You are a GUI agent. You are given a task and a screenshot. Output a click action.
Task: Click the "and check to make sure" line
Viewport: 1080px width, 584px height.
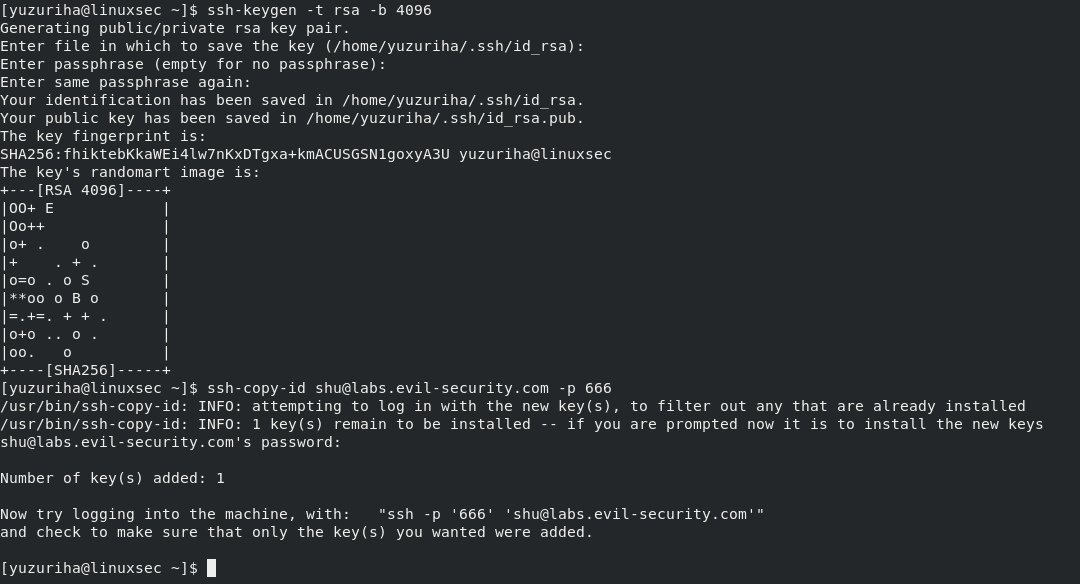tap(297, 532)
